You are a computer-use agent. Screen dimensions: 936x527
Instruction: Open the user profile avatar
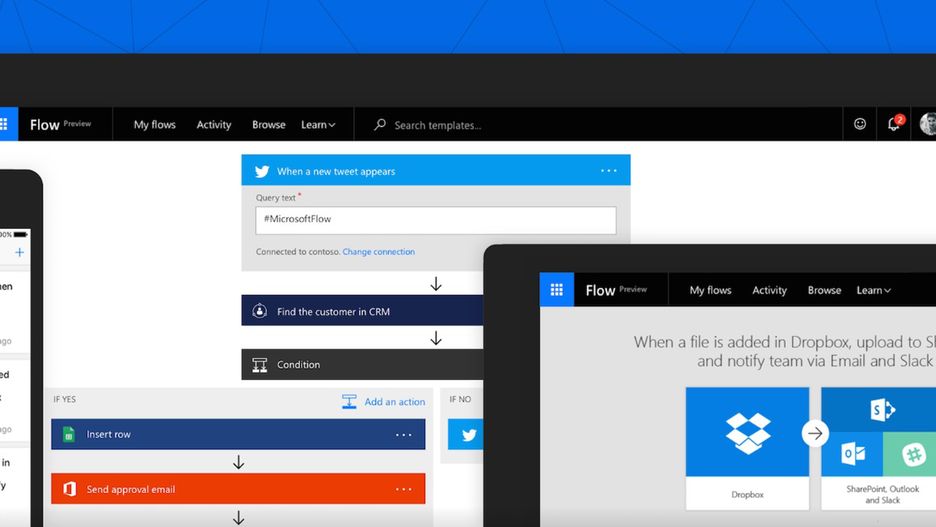point(928,124)
